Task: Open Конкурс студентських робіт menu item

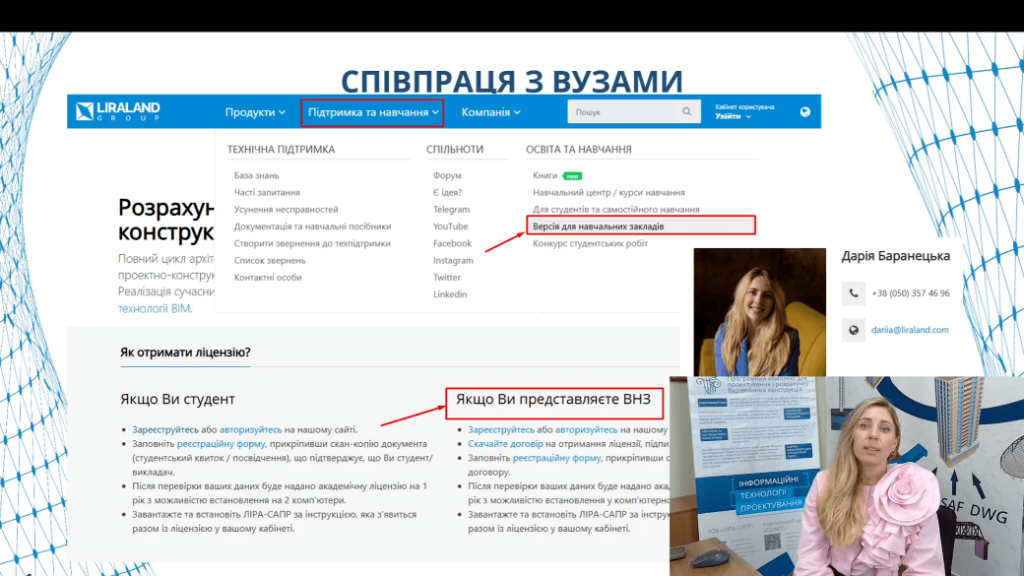Action: [590, 244]
